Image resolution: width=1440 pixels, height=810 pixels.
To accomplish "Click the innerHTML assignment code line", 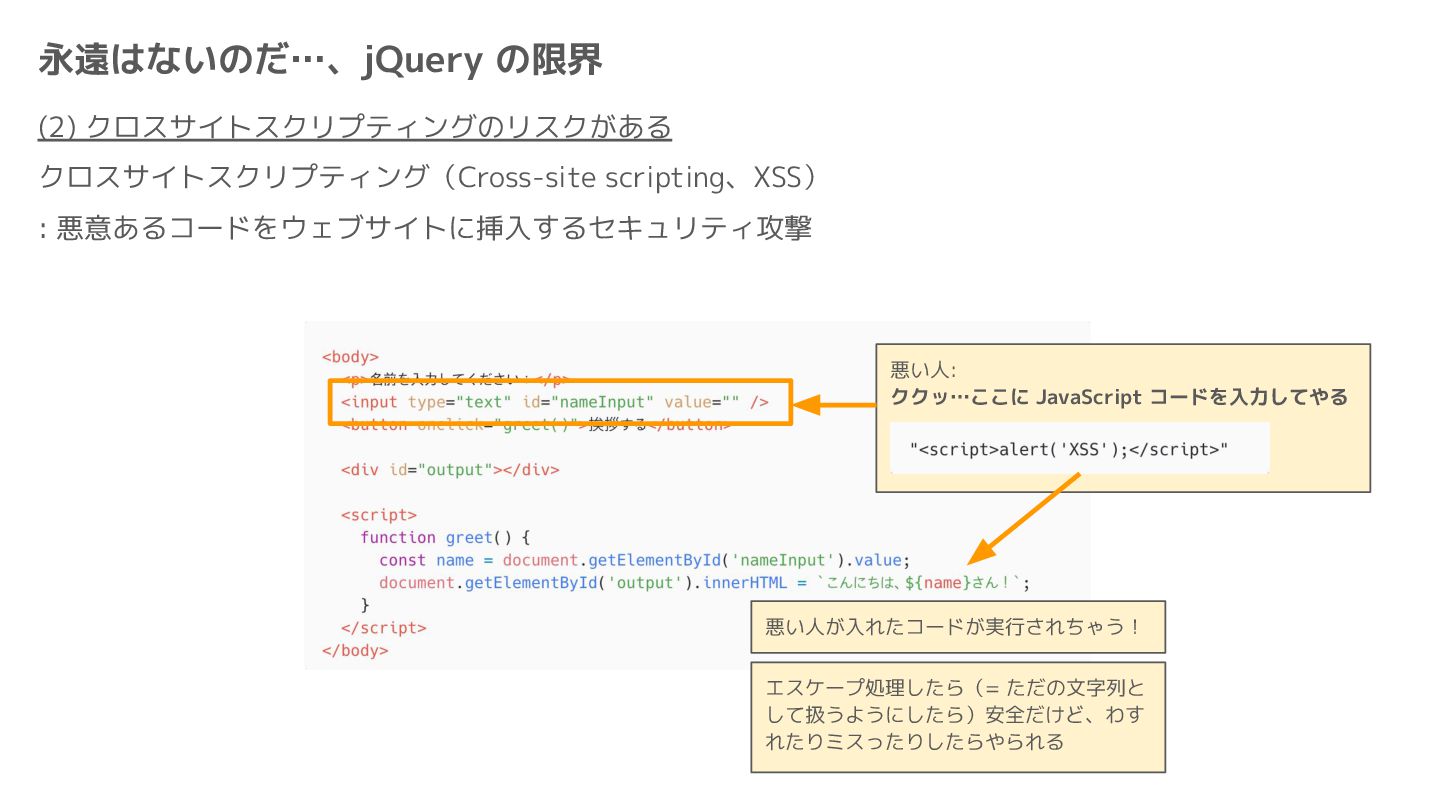I will [704, 583].
